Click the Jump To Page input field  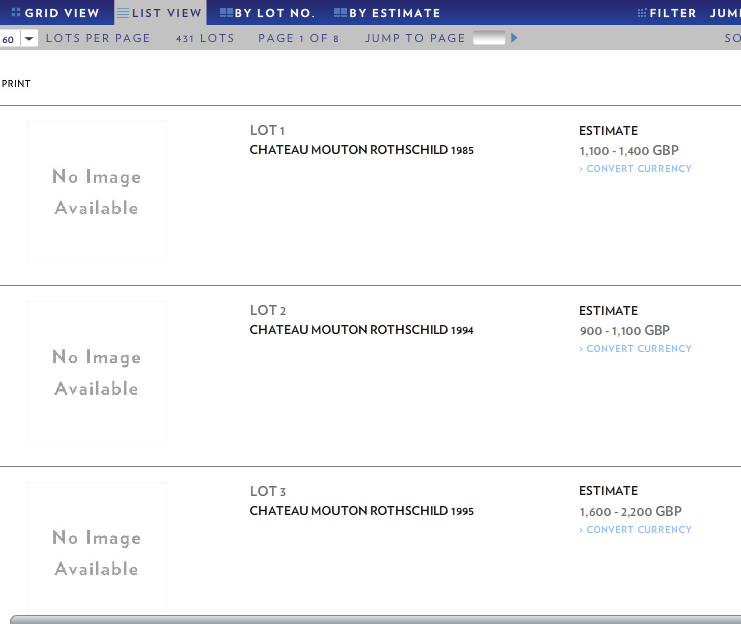pos(489,38)
